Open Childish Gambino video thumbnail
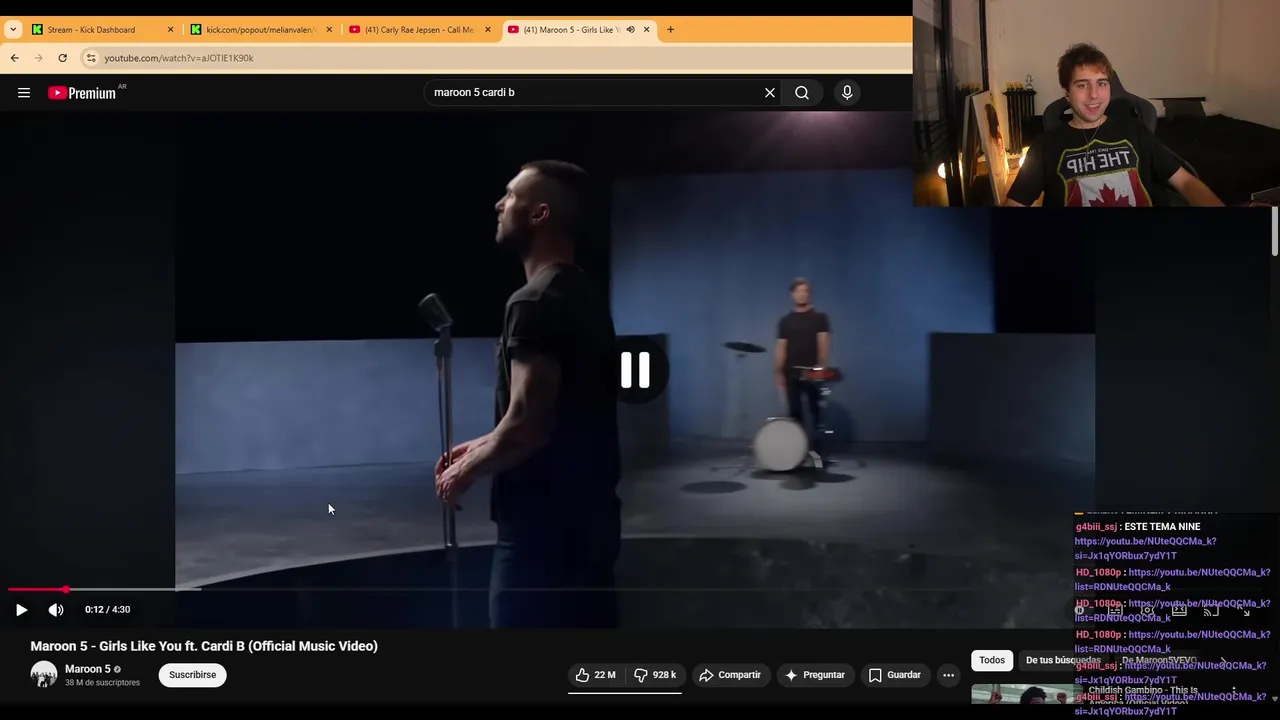1280x720 pixels. 1022,695
